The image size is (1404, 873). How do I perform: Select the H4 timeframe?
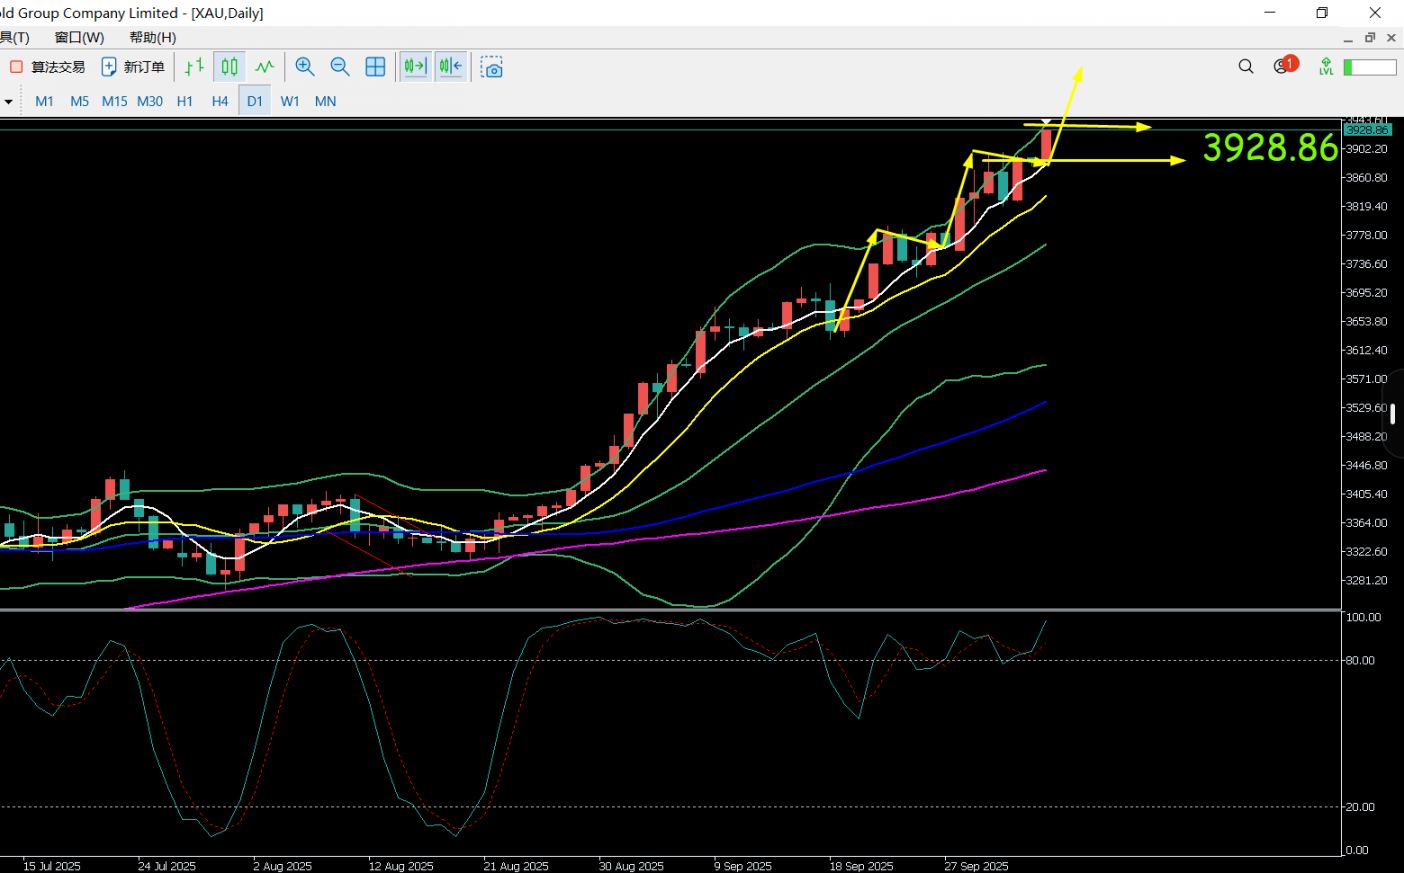tap(220, 101)
